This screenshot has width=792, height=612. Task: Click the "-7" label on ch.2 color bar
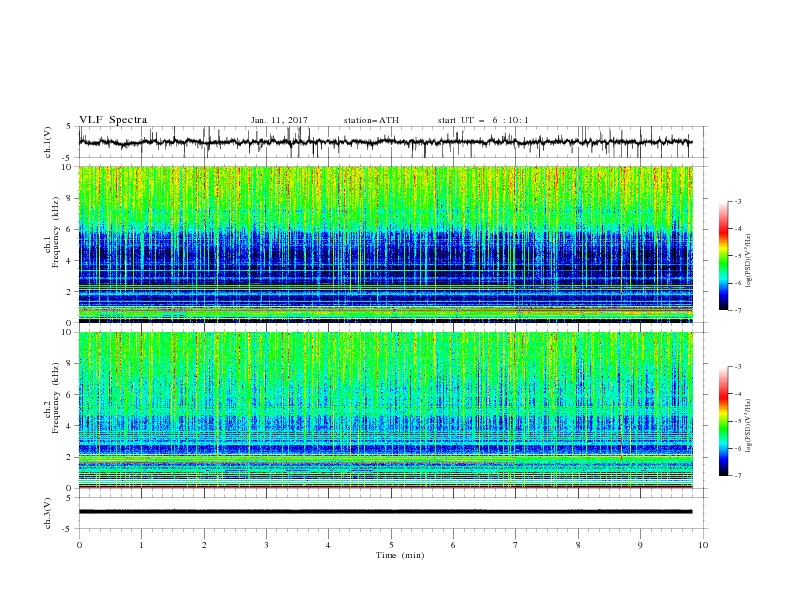738,475
